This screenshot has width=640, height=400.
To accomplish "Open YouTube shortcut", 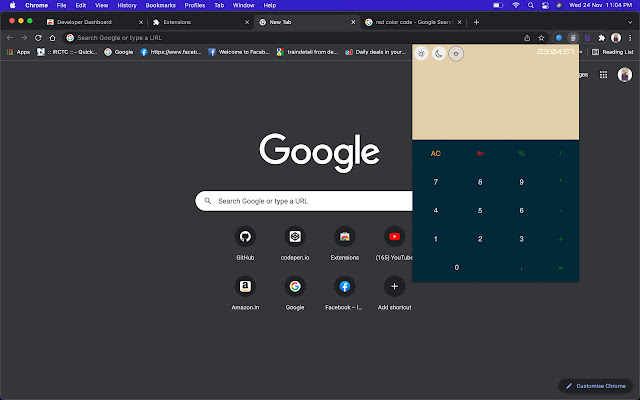I will point(394,244).
